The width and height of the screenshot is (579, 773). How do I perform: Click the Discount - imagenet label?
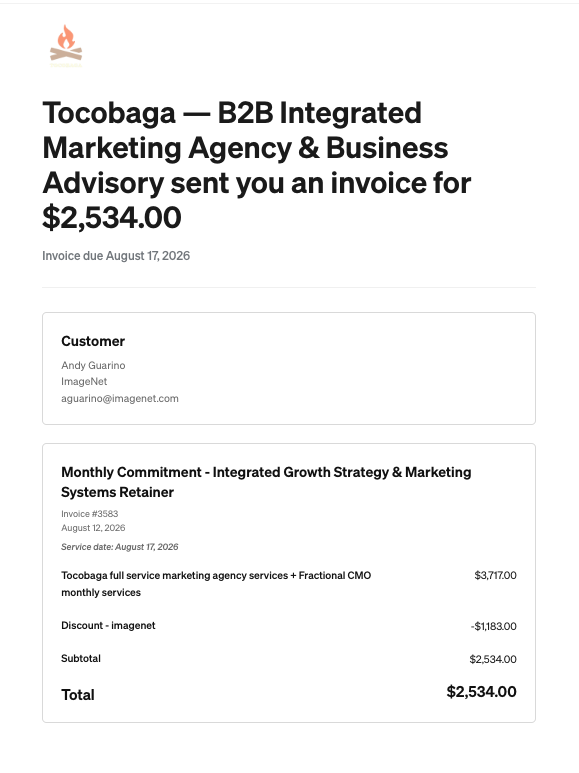[108, 626]
